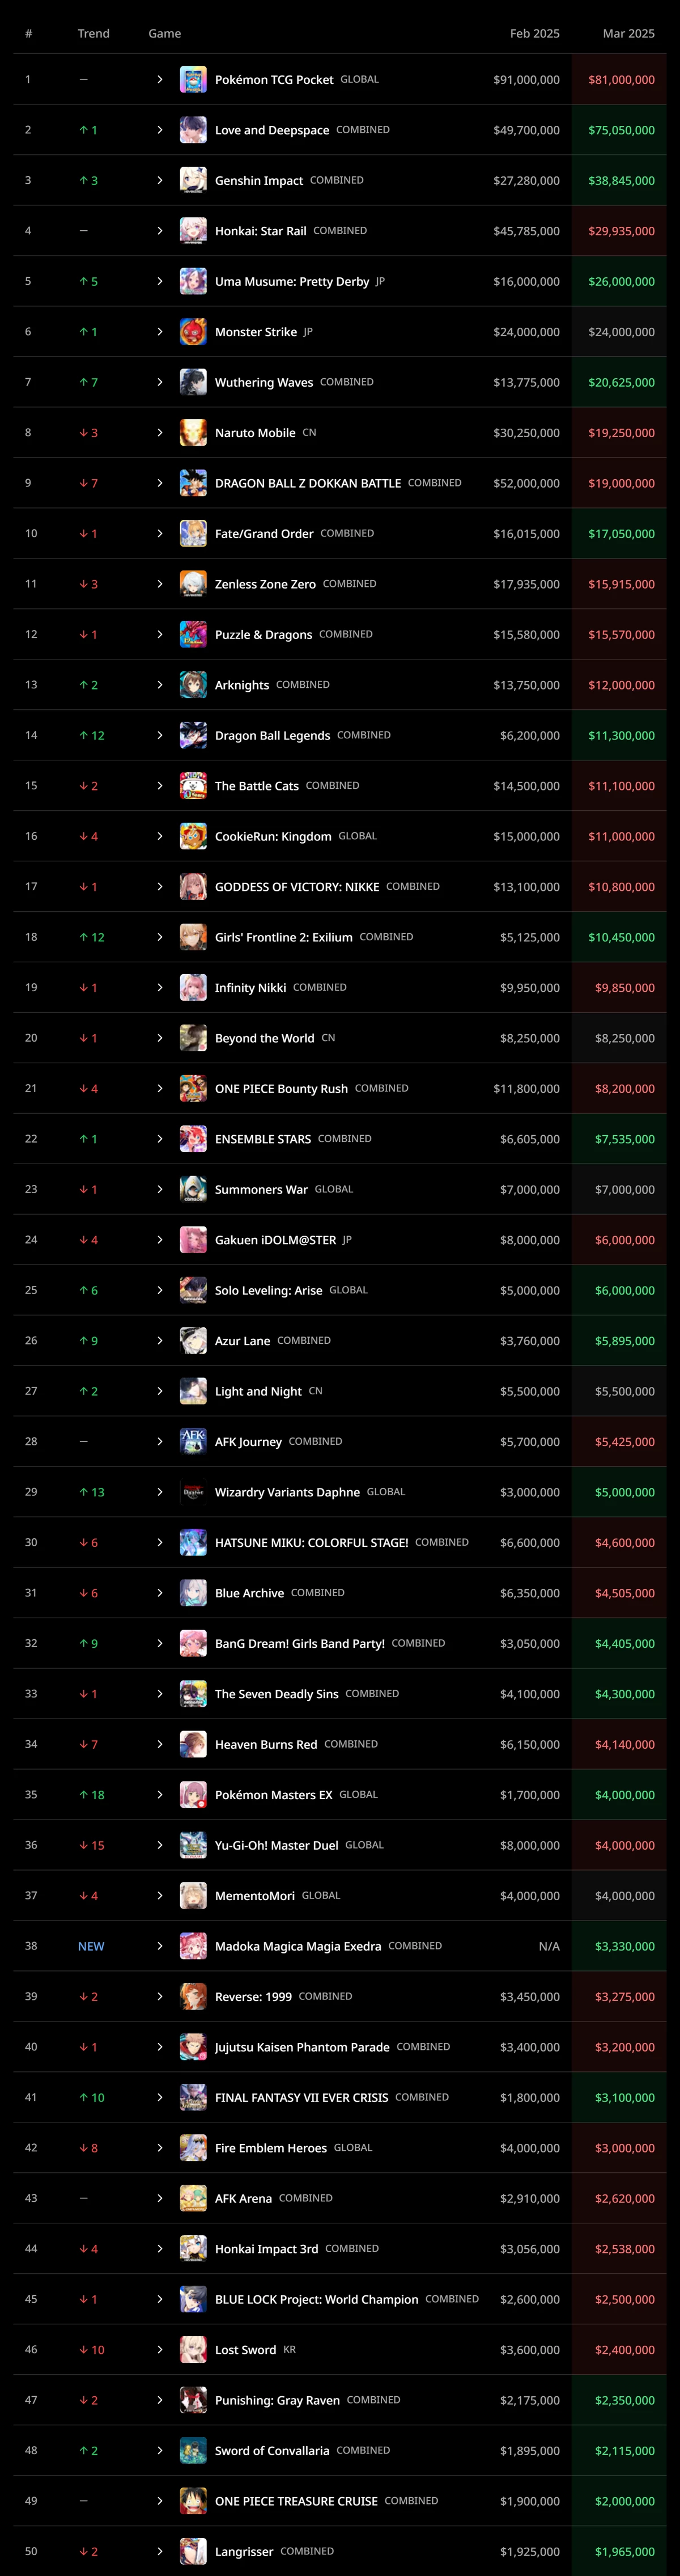Click the ONE PIECE TREASURE CRUISE icon
The image size is (680, 2576).
[x=193, y=2500]
